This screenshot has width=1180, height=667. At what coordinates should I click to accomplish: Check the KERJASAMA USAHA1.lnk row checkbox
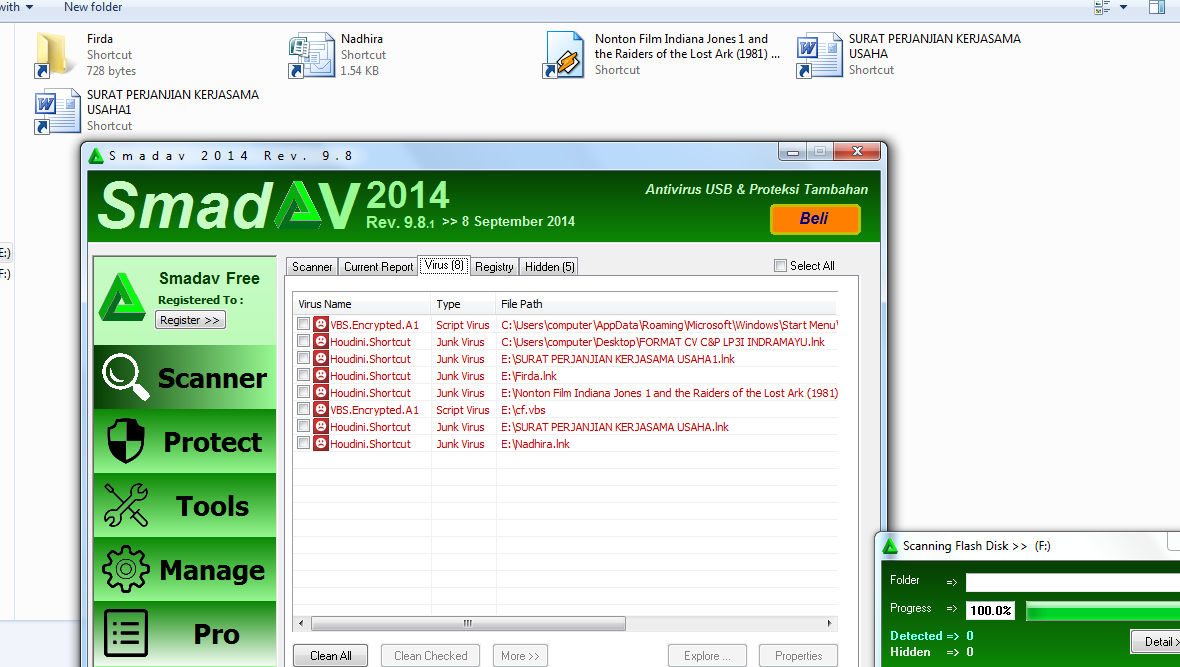point(303,358)
